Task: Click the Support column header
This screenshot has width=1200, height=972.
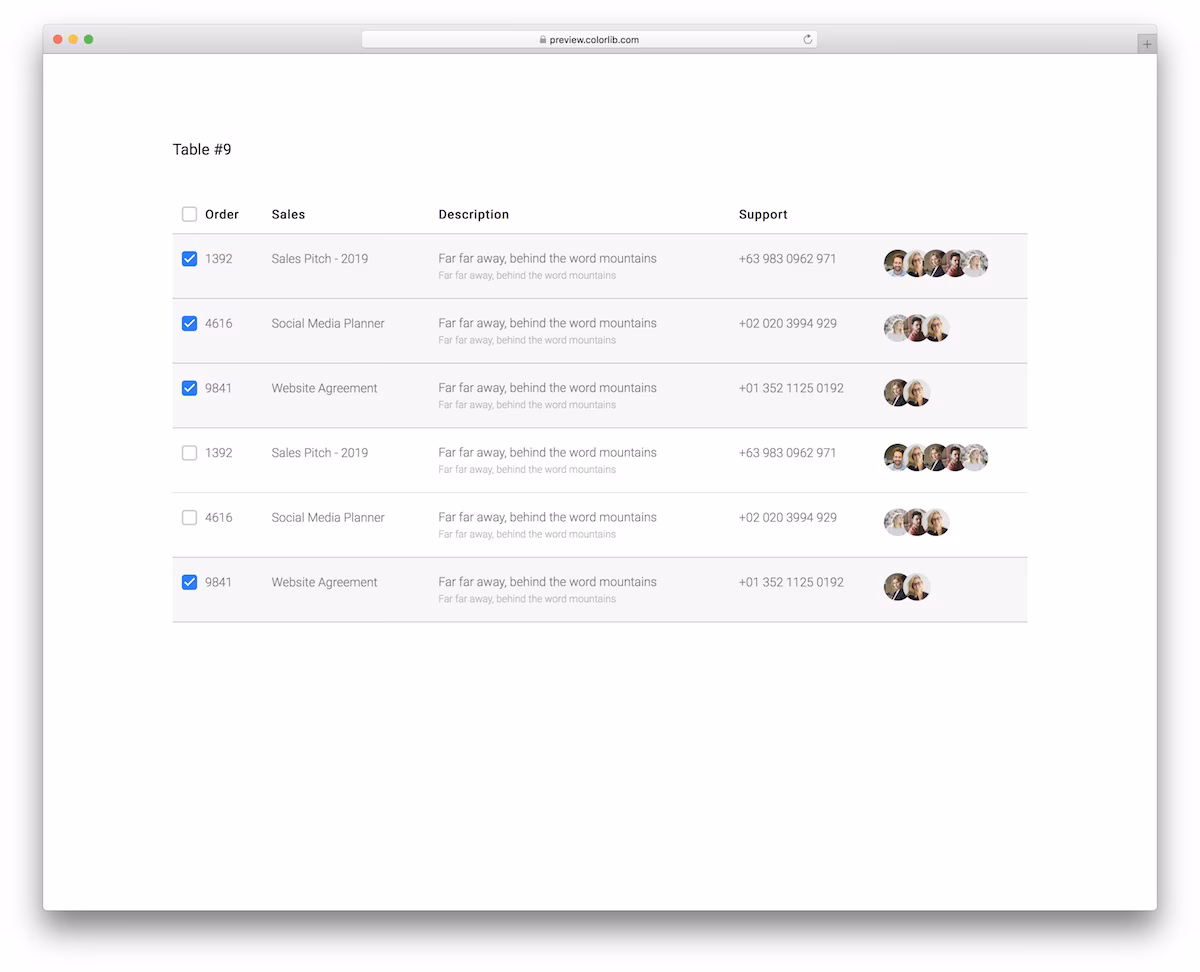Action: point(763,214)
